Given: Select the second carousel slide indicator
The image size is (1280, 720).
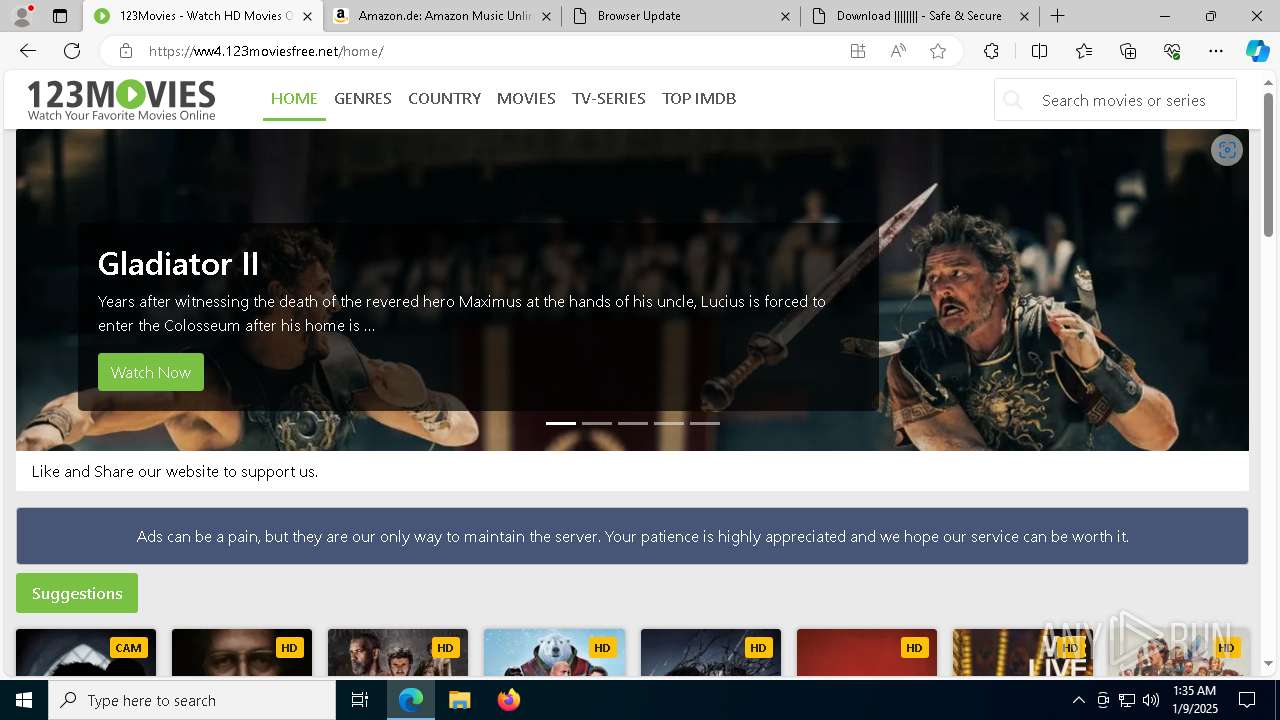Looking at the screenshot, I should pos(597,423).
